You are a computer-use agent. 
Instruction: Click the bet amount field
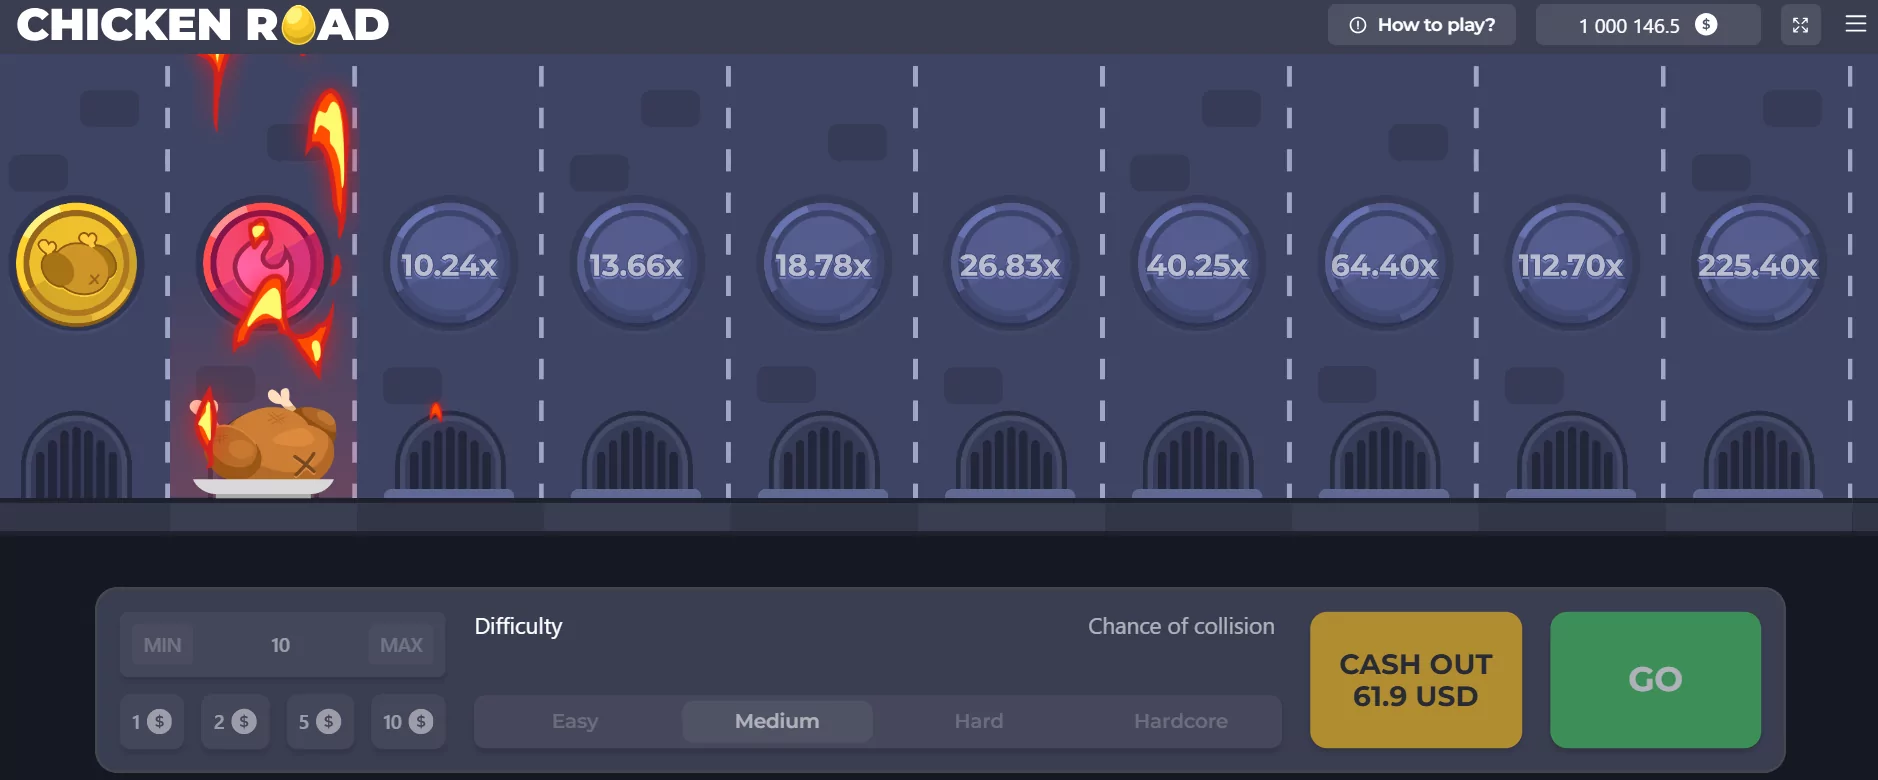pyautogui.click(x=281, y=645)
